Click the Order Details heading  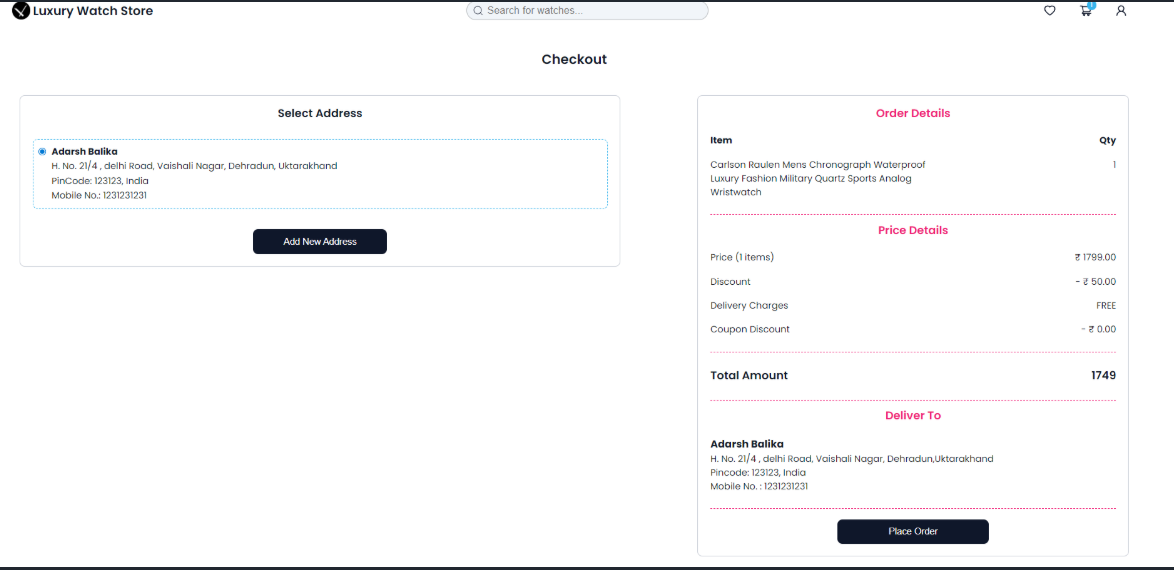[912, 113]
